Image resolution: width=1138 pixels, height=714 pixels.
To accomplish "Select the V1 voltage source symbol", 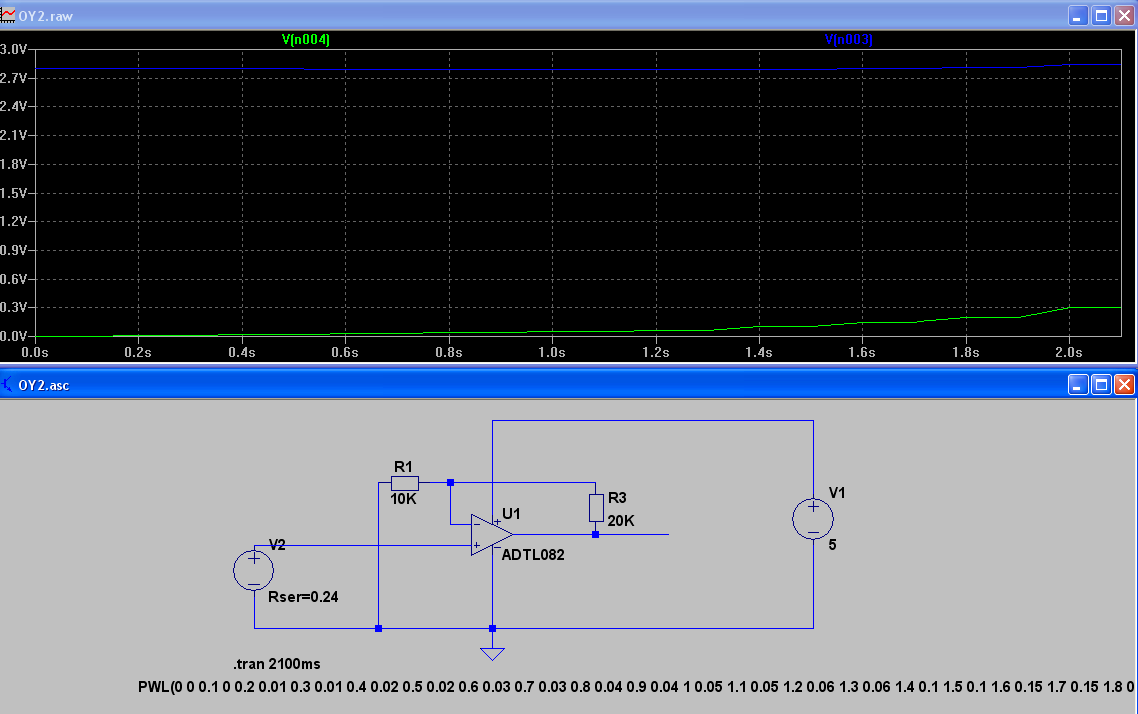I will pyautogui.click(x=813, y=519).
